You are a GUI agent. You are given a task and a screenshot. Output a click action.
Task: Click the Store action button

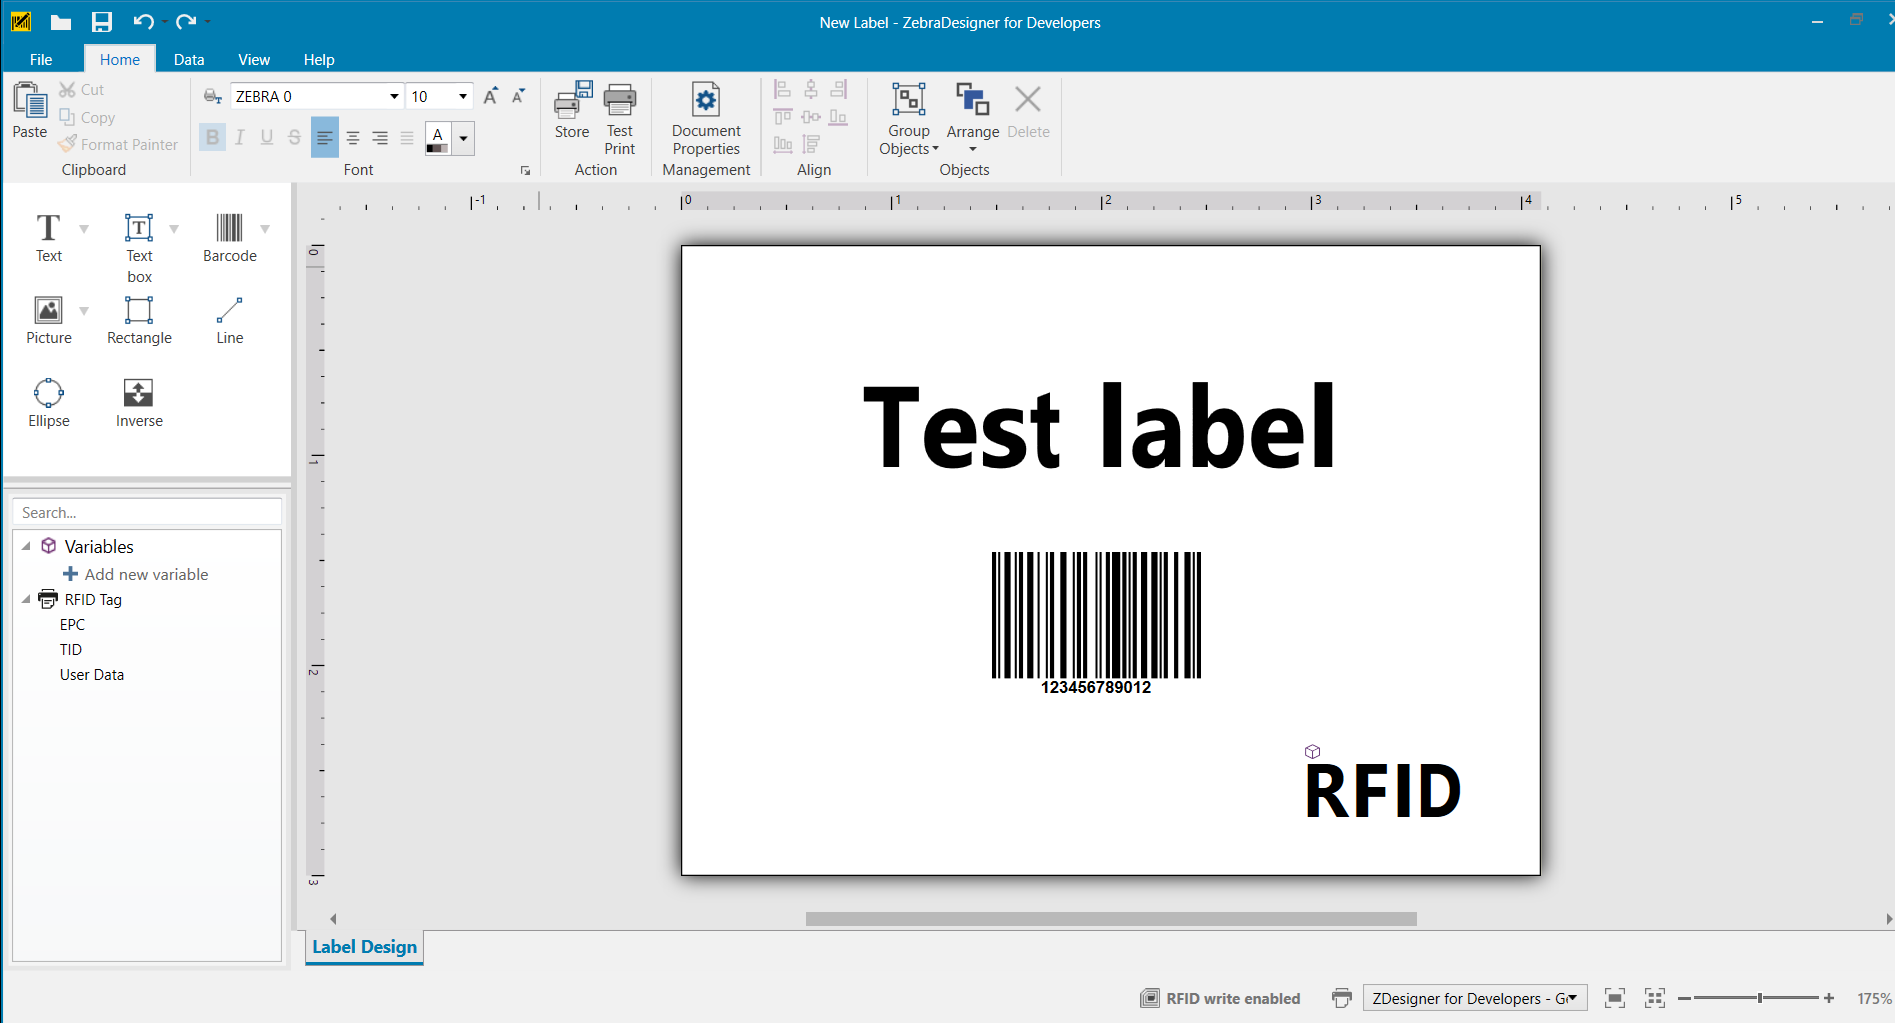570,115
